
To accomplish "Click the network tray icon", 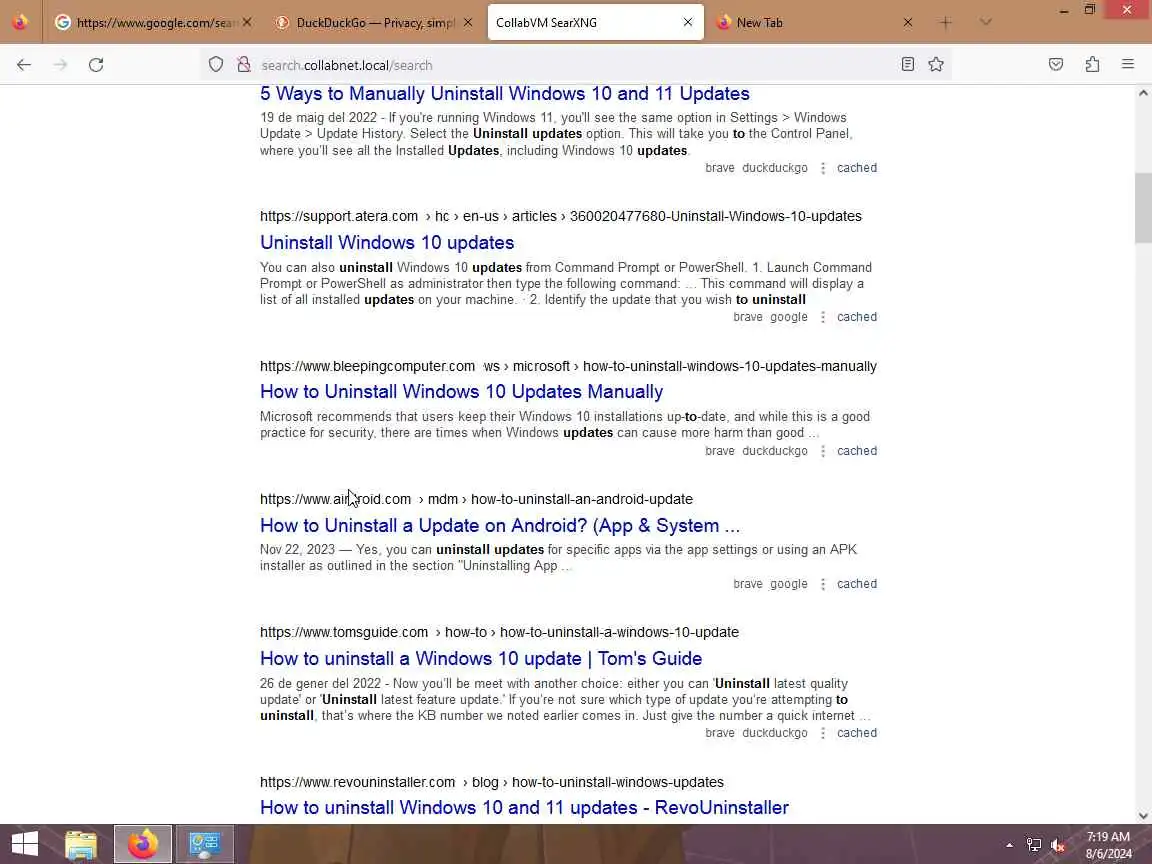I will tap(1034, 846).
